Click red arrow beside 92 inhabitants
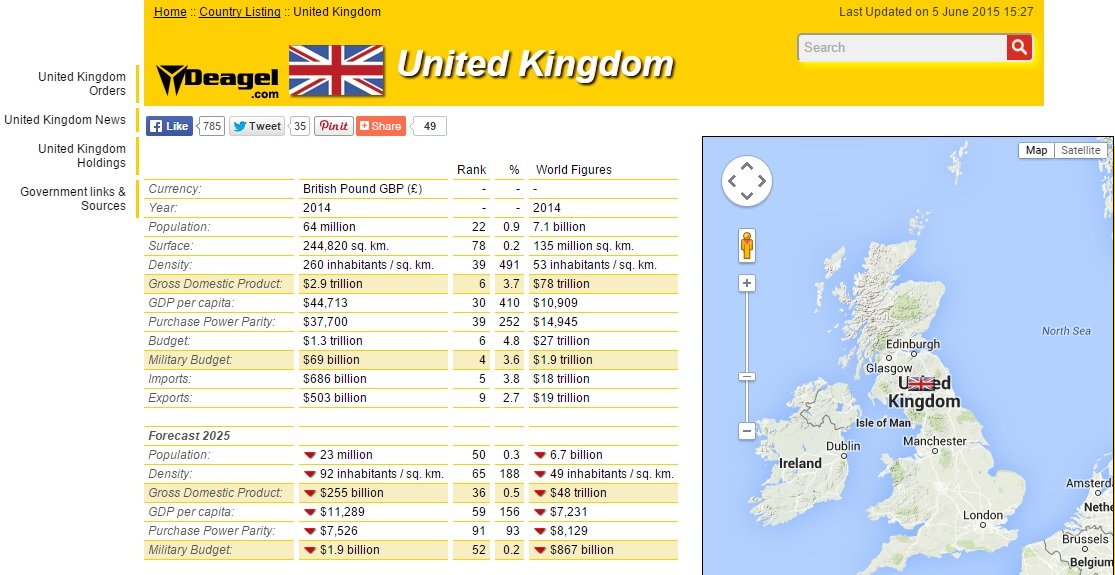Image resolution: width=1115 pixels, height=575 pixels. [309, 474]
